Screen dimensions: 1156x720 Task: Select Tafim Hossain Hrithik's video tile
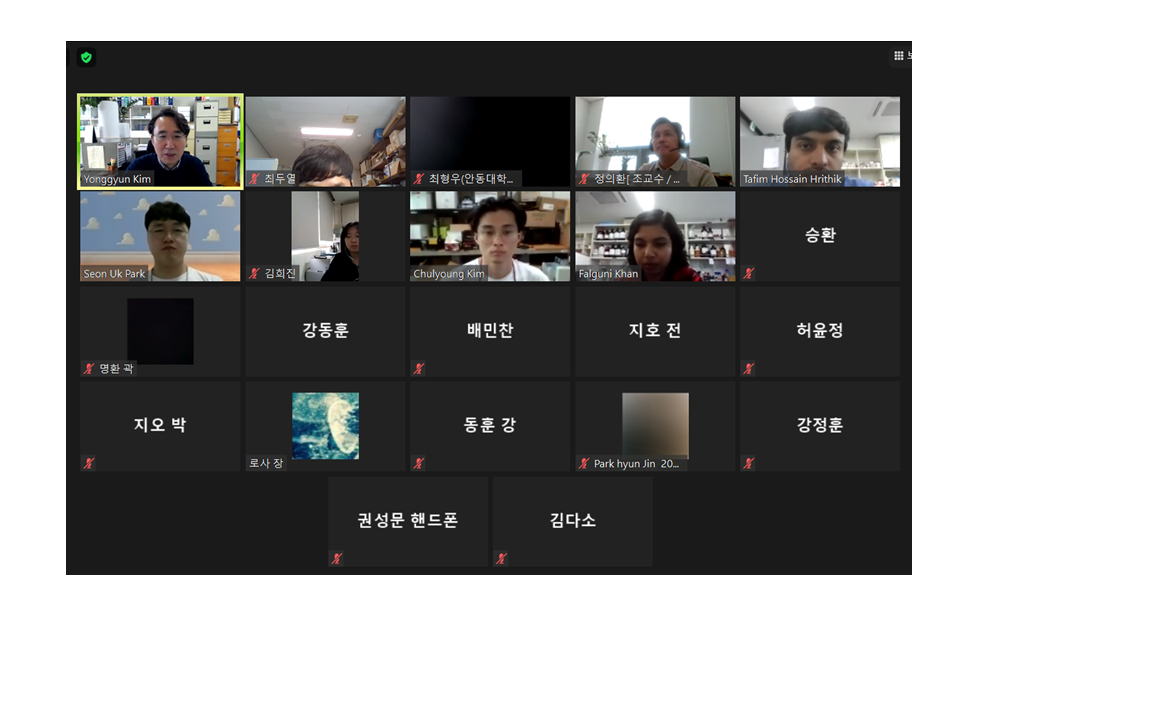coord(819,140)
